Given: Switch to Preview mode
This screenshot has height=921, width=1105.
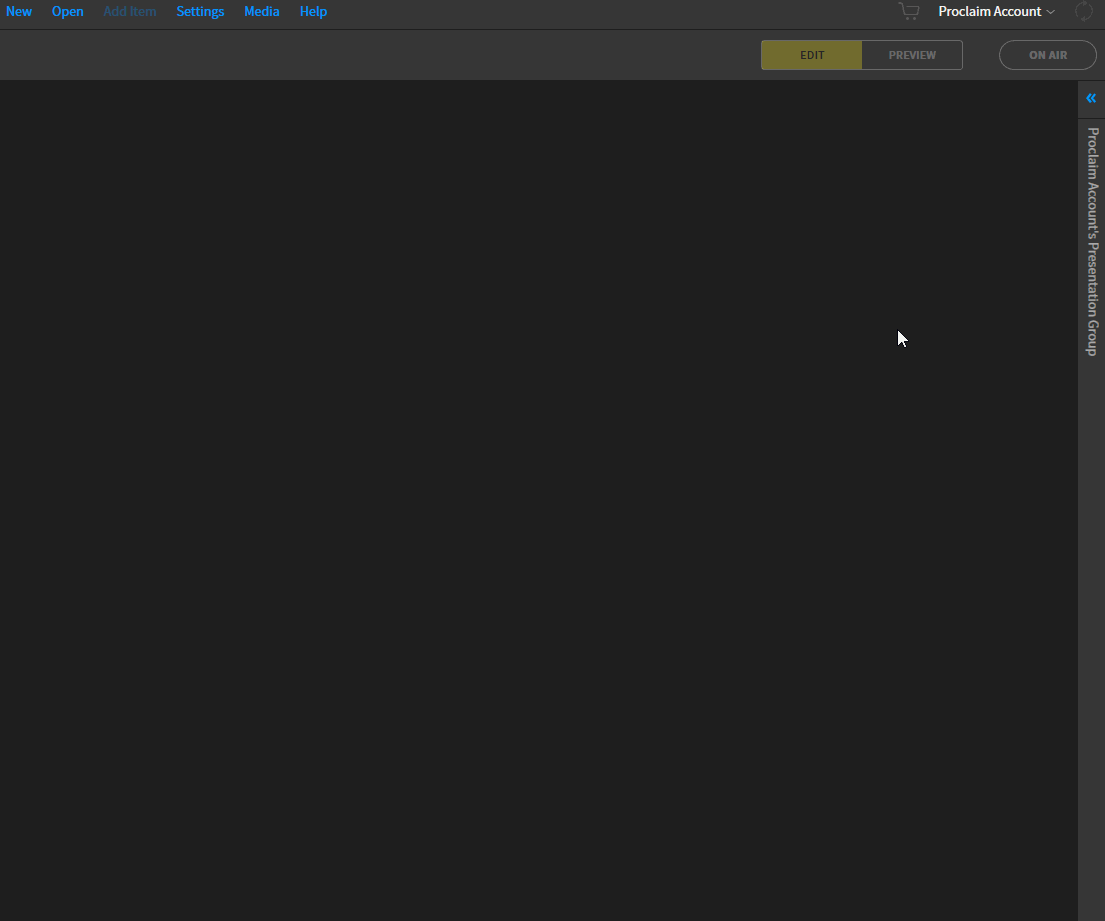Looking at the screenshot, I should click(912, 55).
